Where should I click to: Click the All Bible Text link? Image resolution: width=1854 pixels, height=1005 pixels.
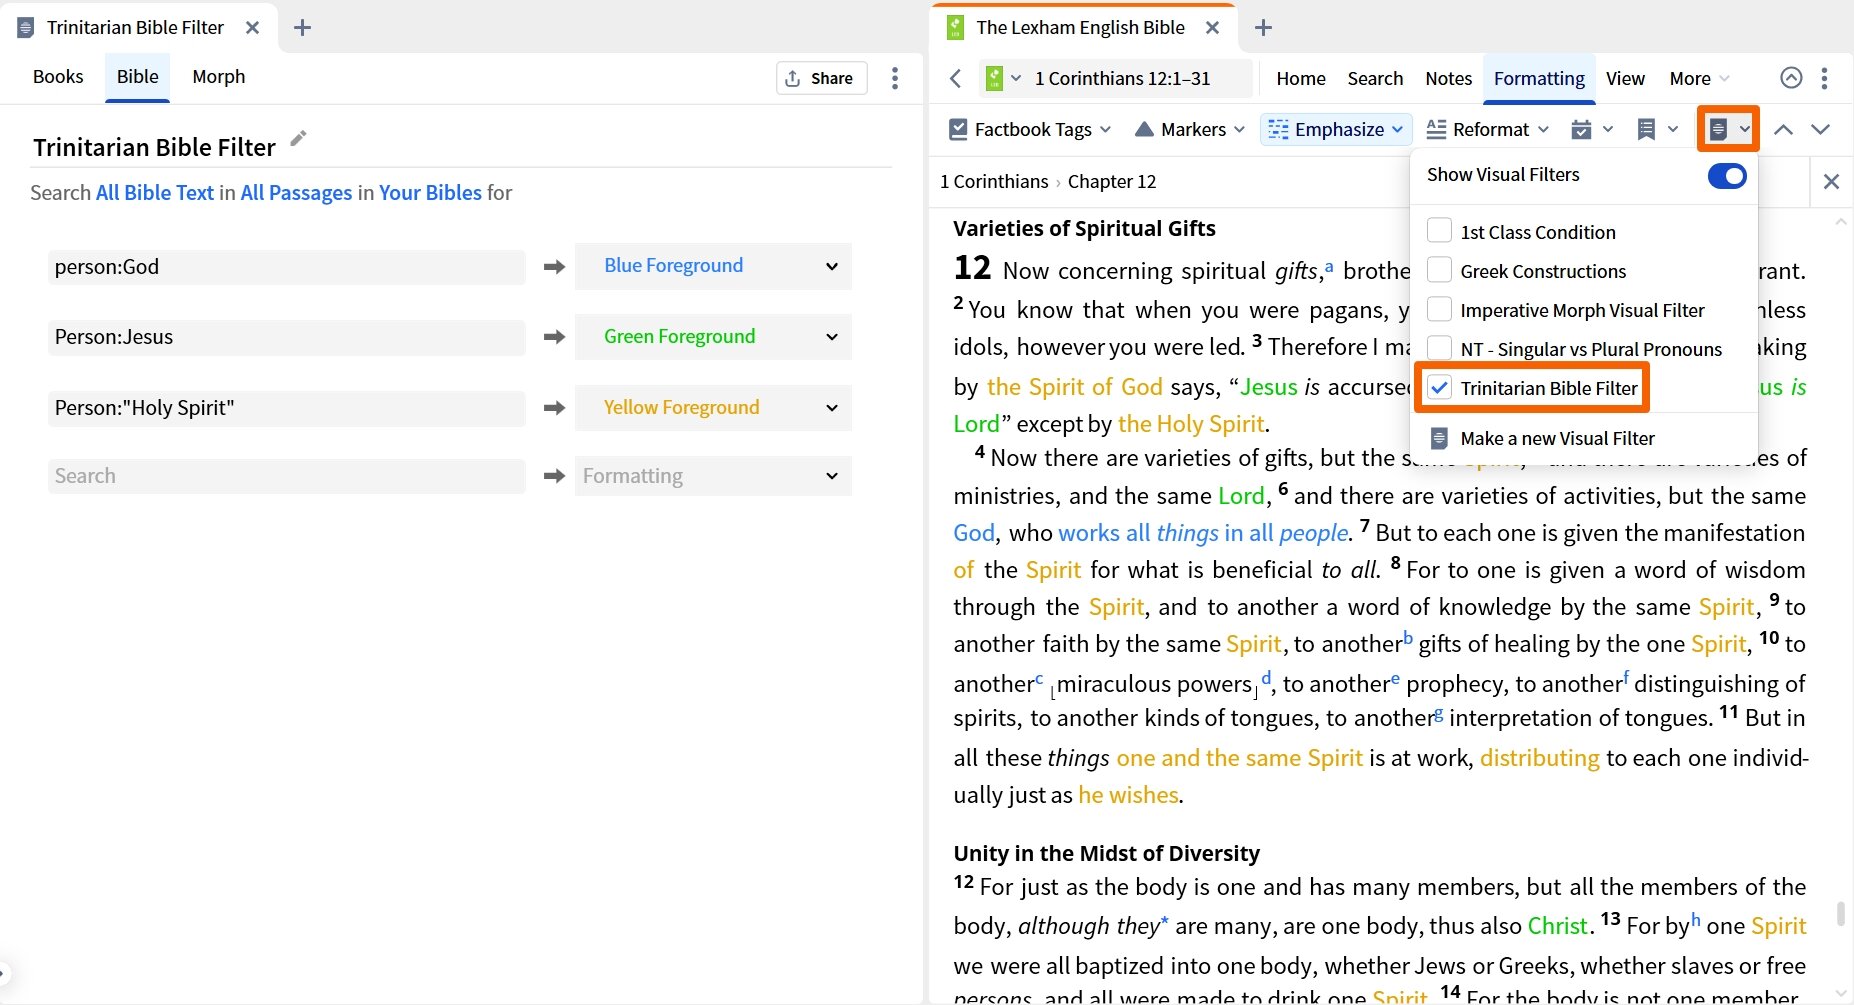155,192
